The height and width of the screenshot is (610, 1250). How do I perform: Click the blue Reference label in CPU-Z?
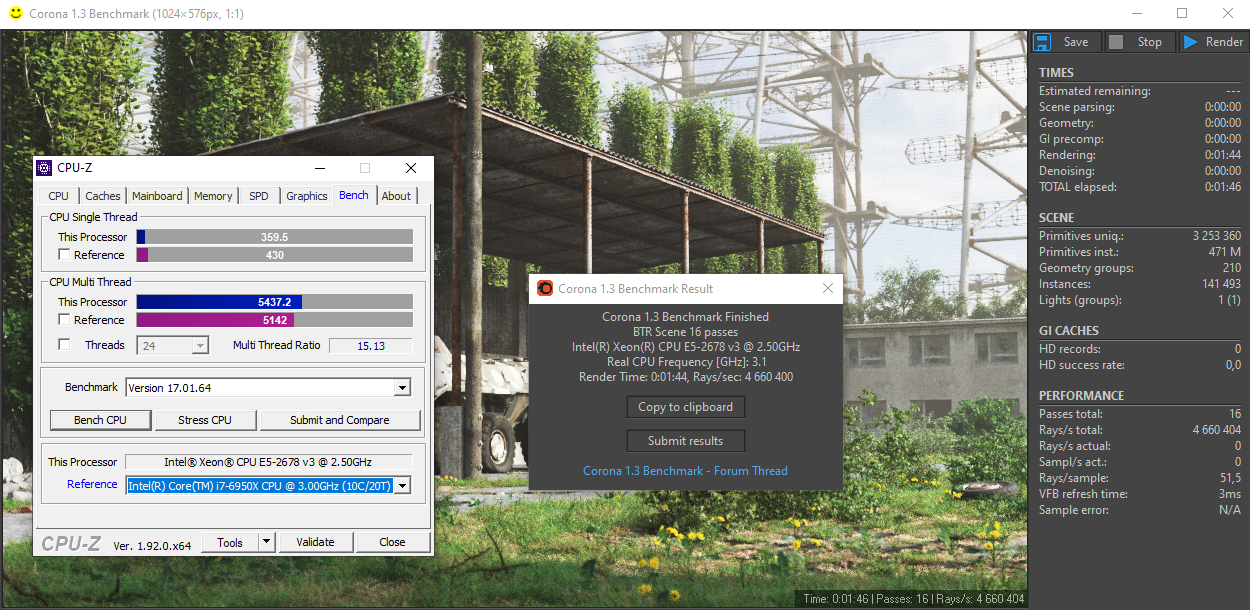point(92,484)
